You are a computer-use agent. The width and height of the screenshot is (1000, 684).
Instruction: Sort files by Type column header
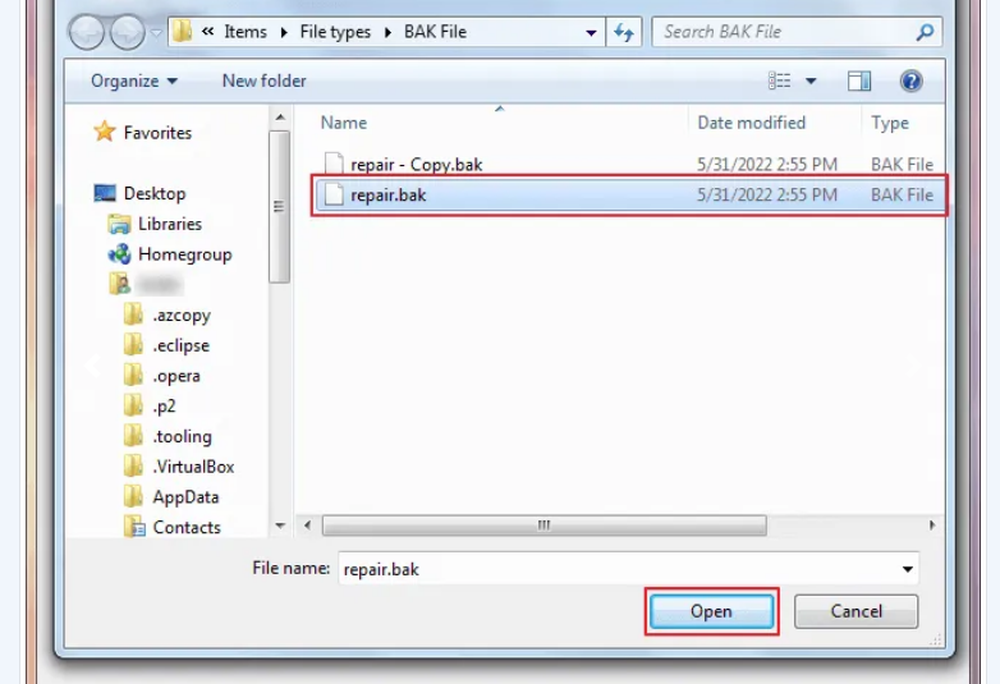(890, 122)
